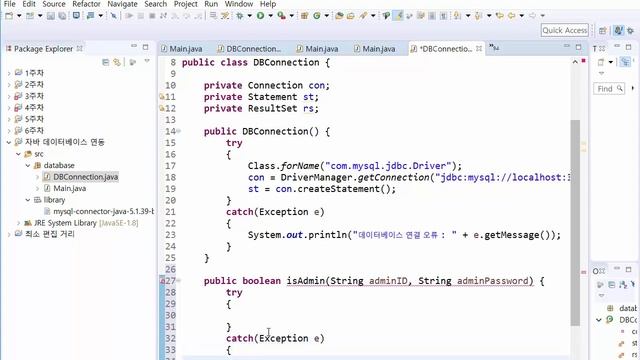Open the Window menu

coord(239,4)
